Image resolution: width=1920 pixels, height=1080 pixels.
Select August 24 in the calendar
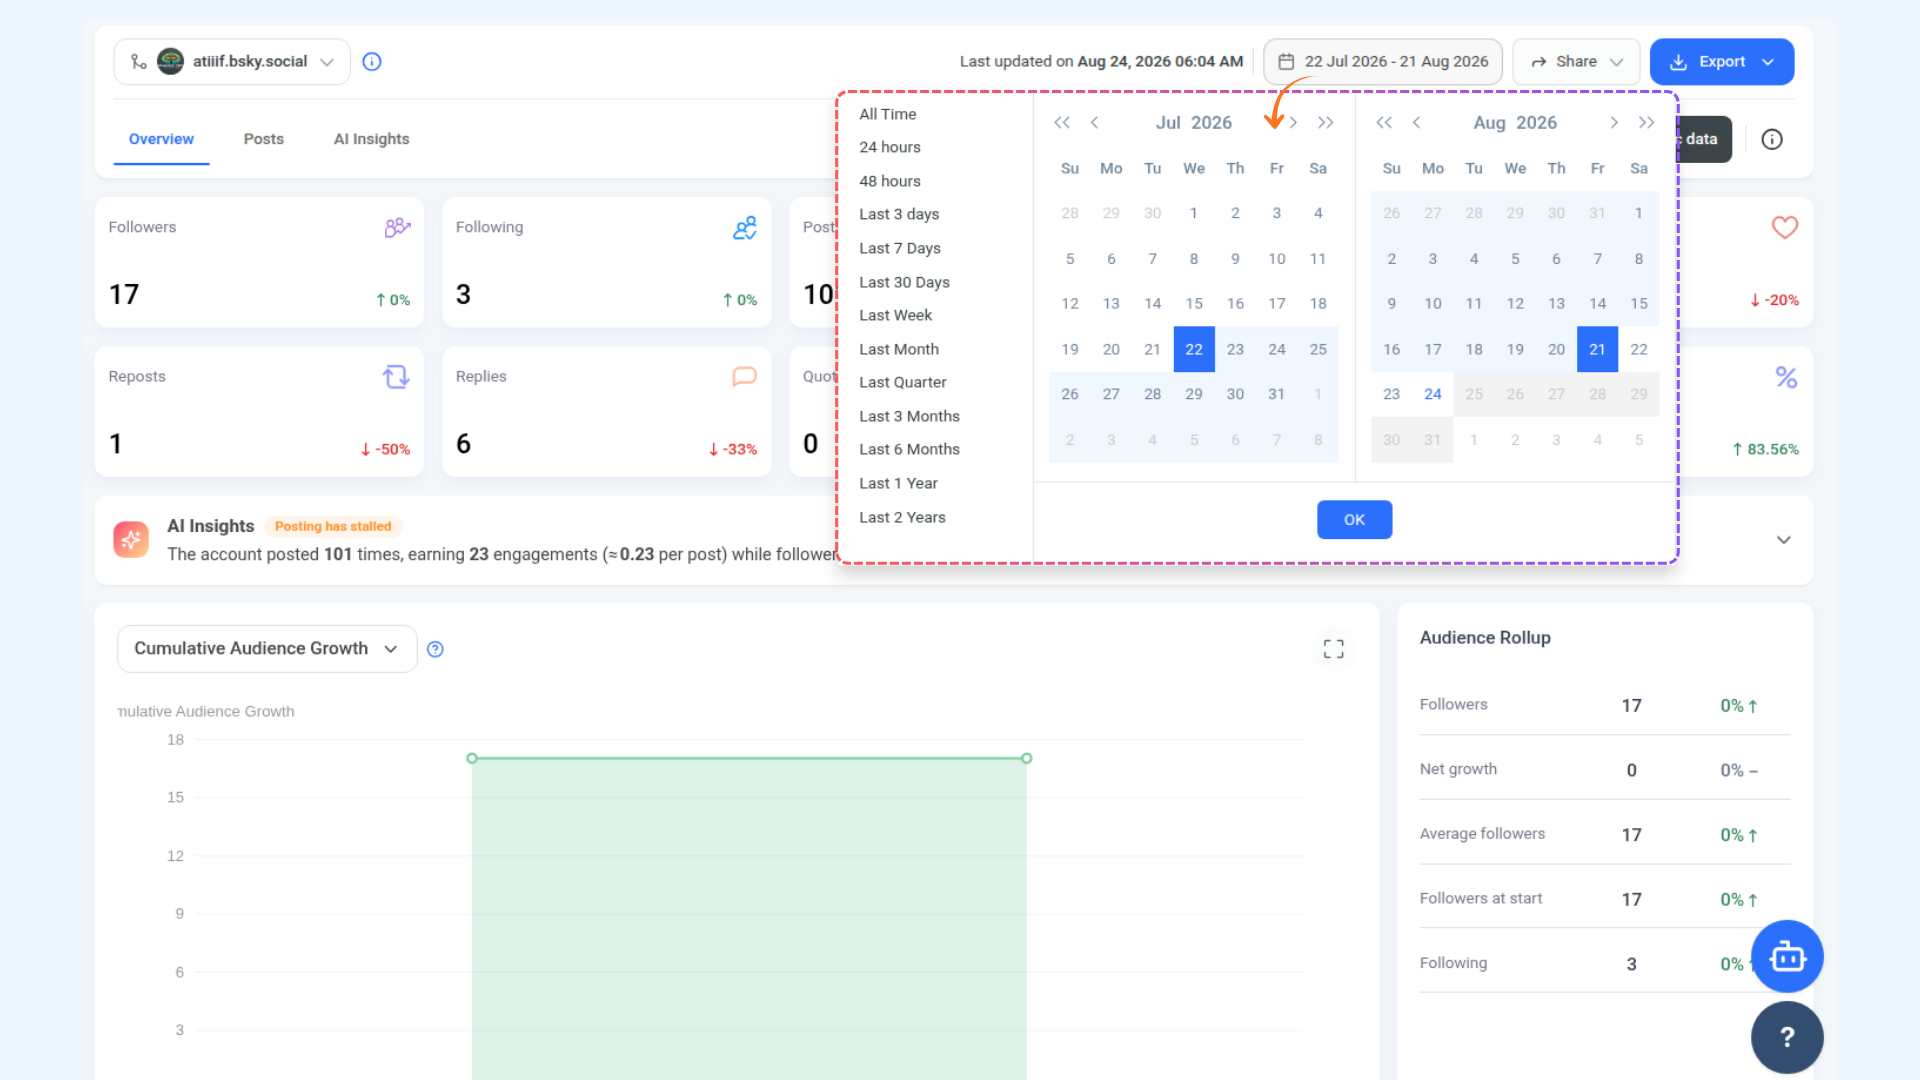(x=1433, y=394)
